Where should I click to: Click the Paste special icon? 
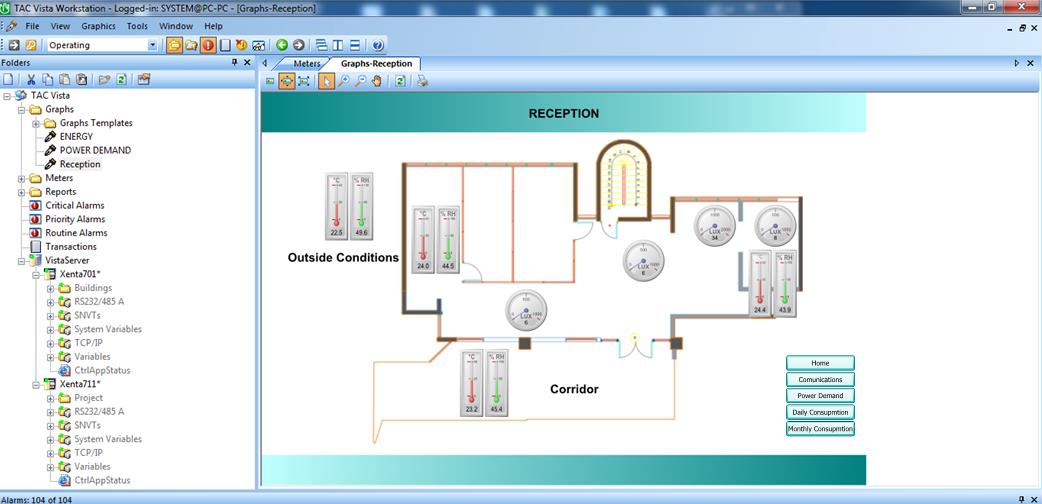[81, 80]
